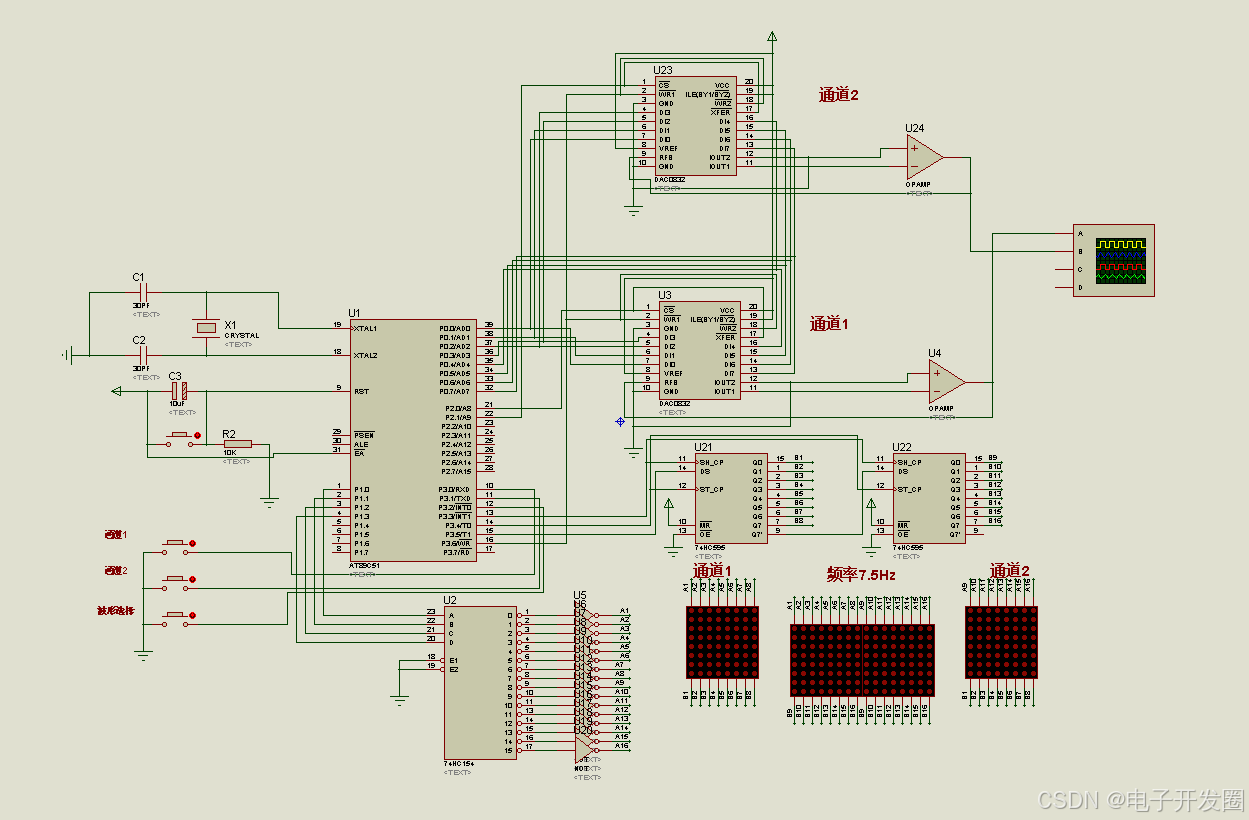Select the X1 crystal symbol
Image resolution: width=1249 pixels, height=820 pixels.
point(206,327)
